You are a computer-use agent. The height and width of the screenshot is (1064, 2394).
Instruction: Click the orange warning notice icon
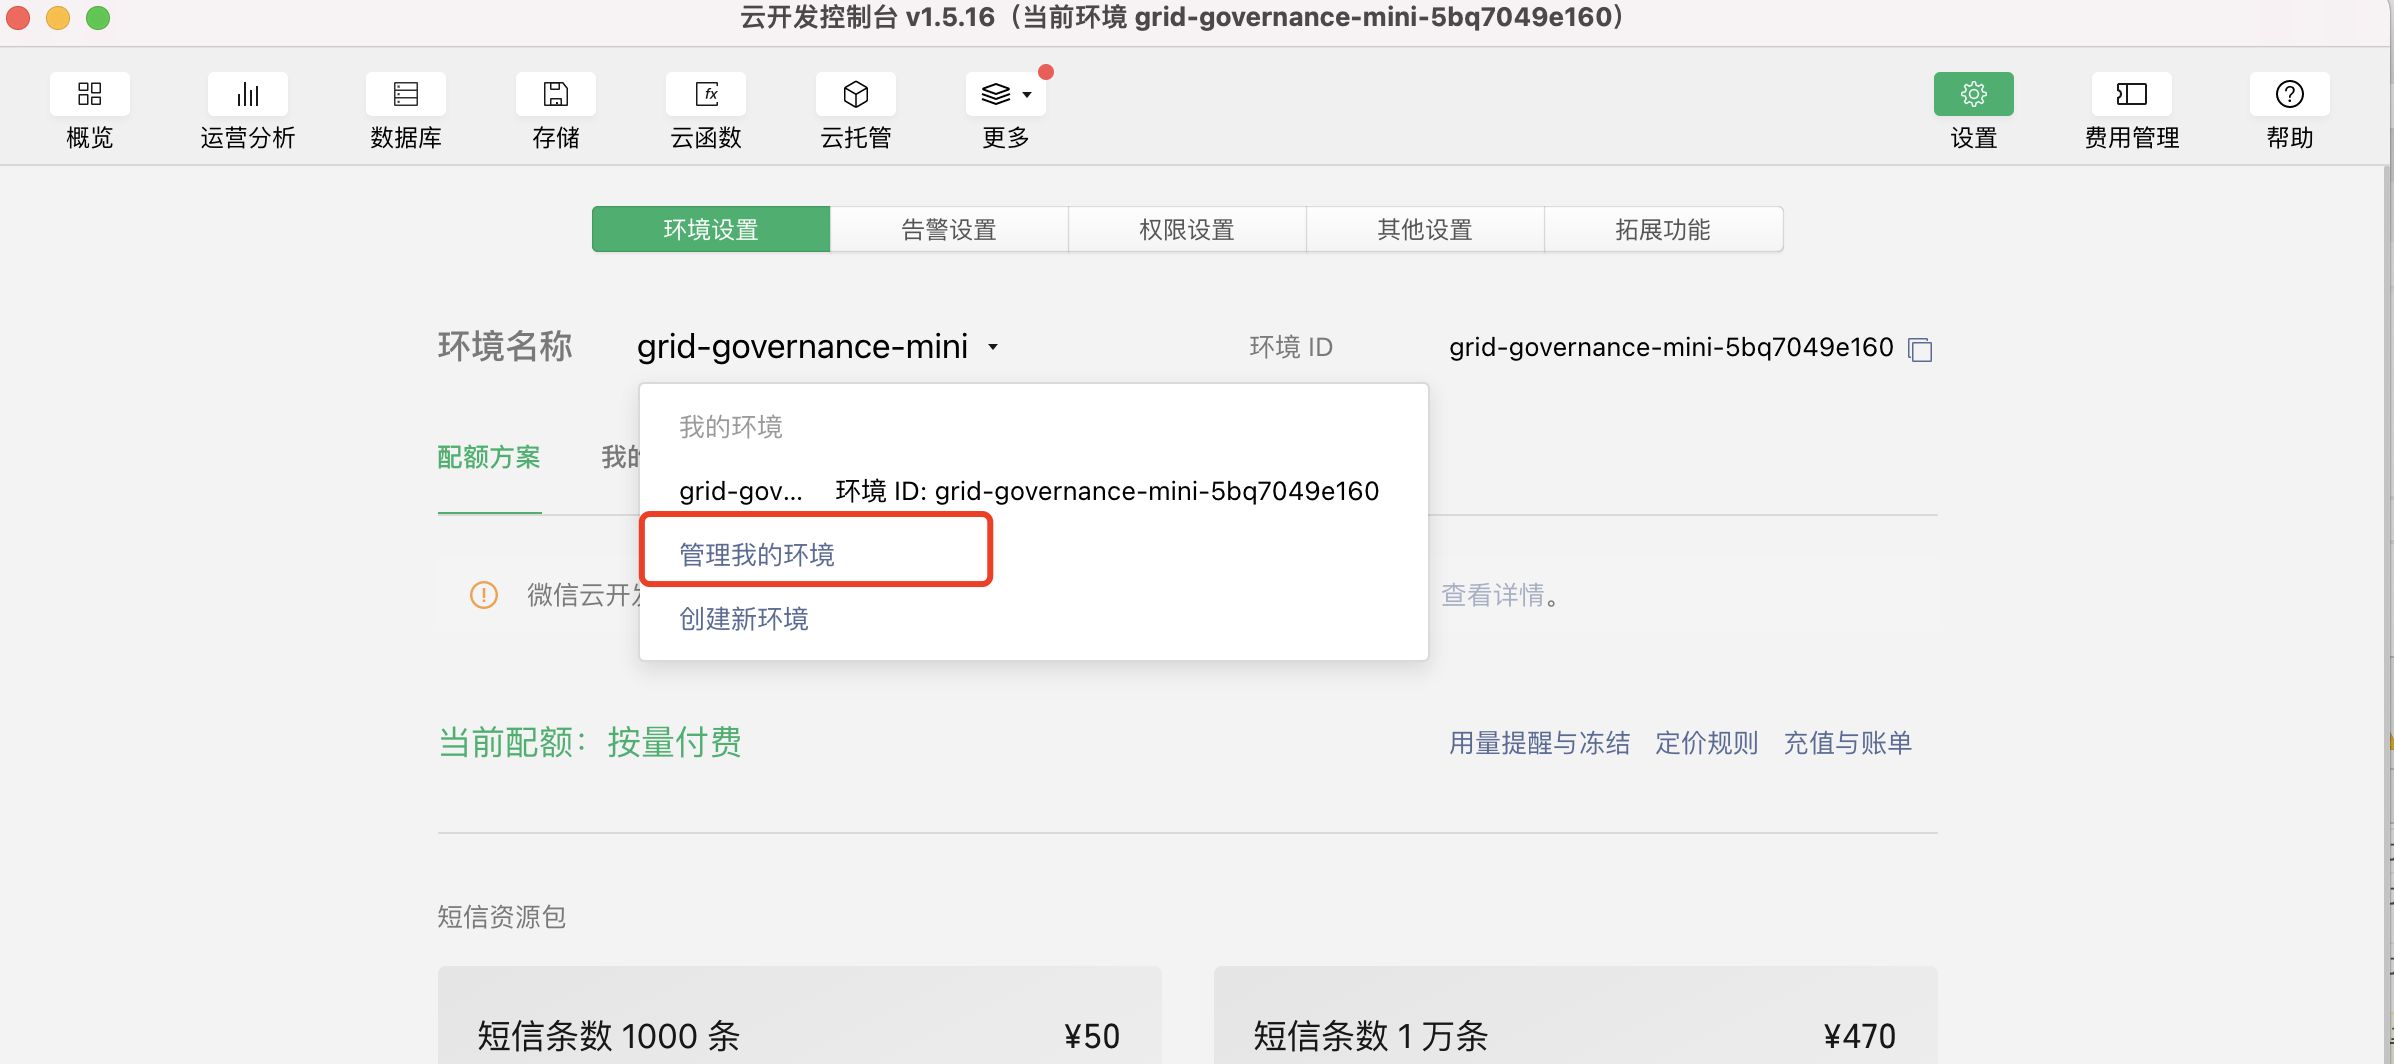click(484, 595)
